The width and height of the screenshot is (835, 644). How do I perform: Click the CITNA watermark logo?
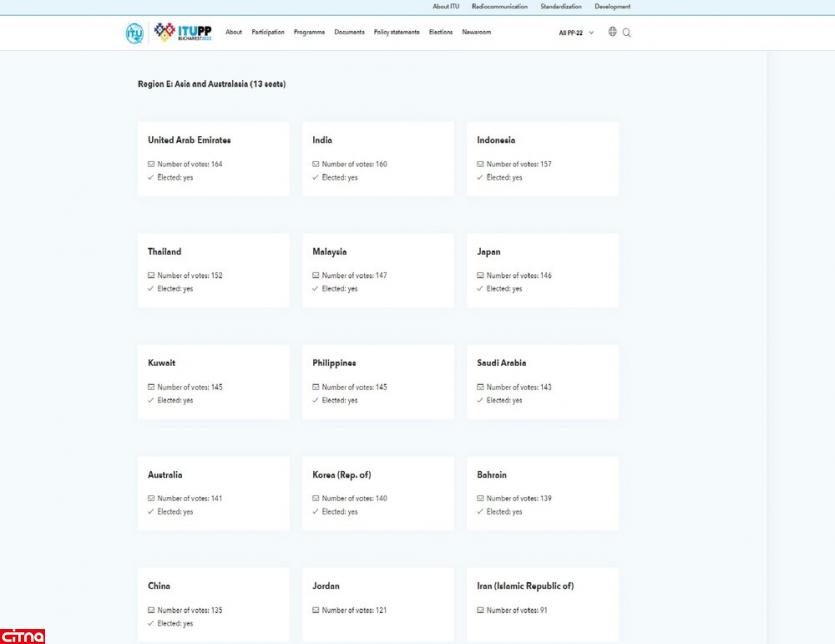click(22, 635)
